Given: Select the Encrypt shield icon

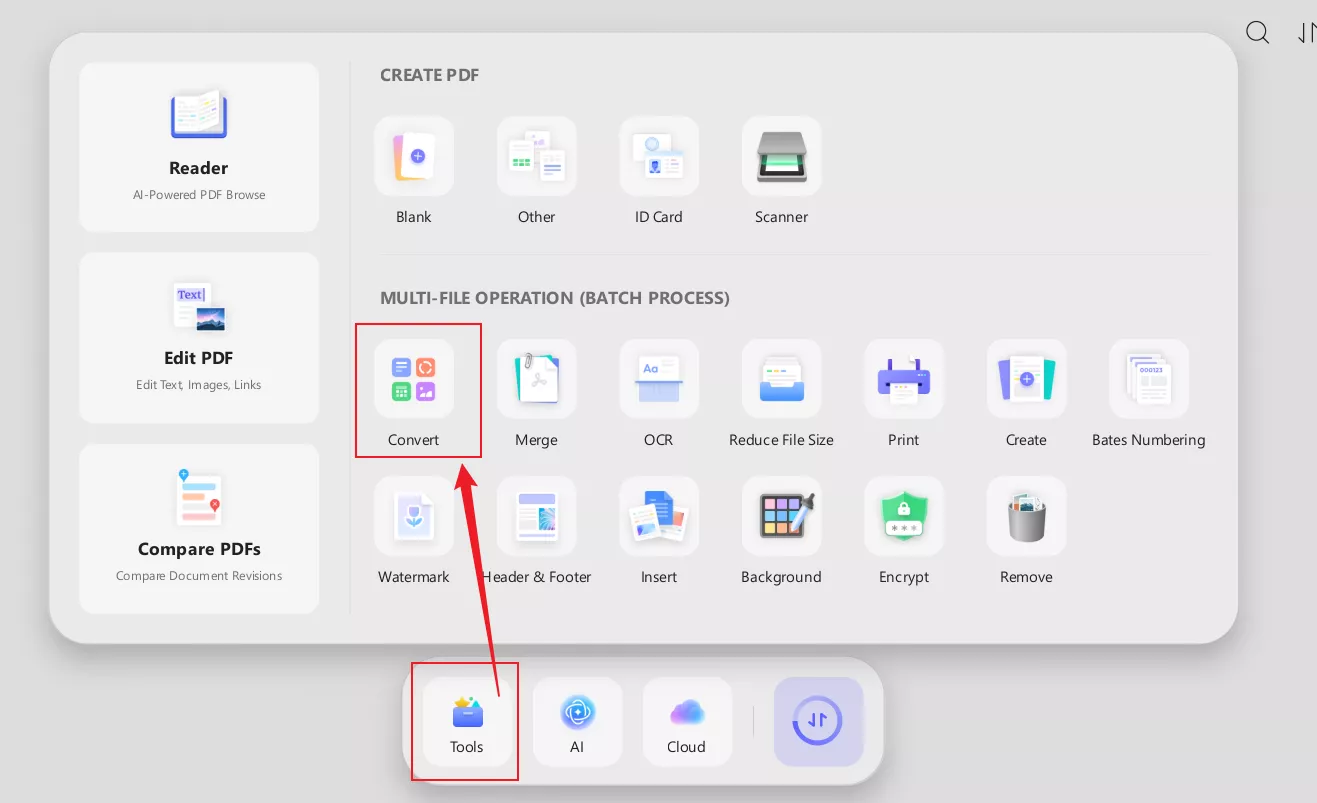Looking at the screenshot, I should [x=903, y=516].
